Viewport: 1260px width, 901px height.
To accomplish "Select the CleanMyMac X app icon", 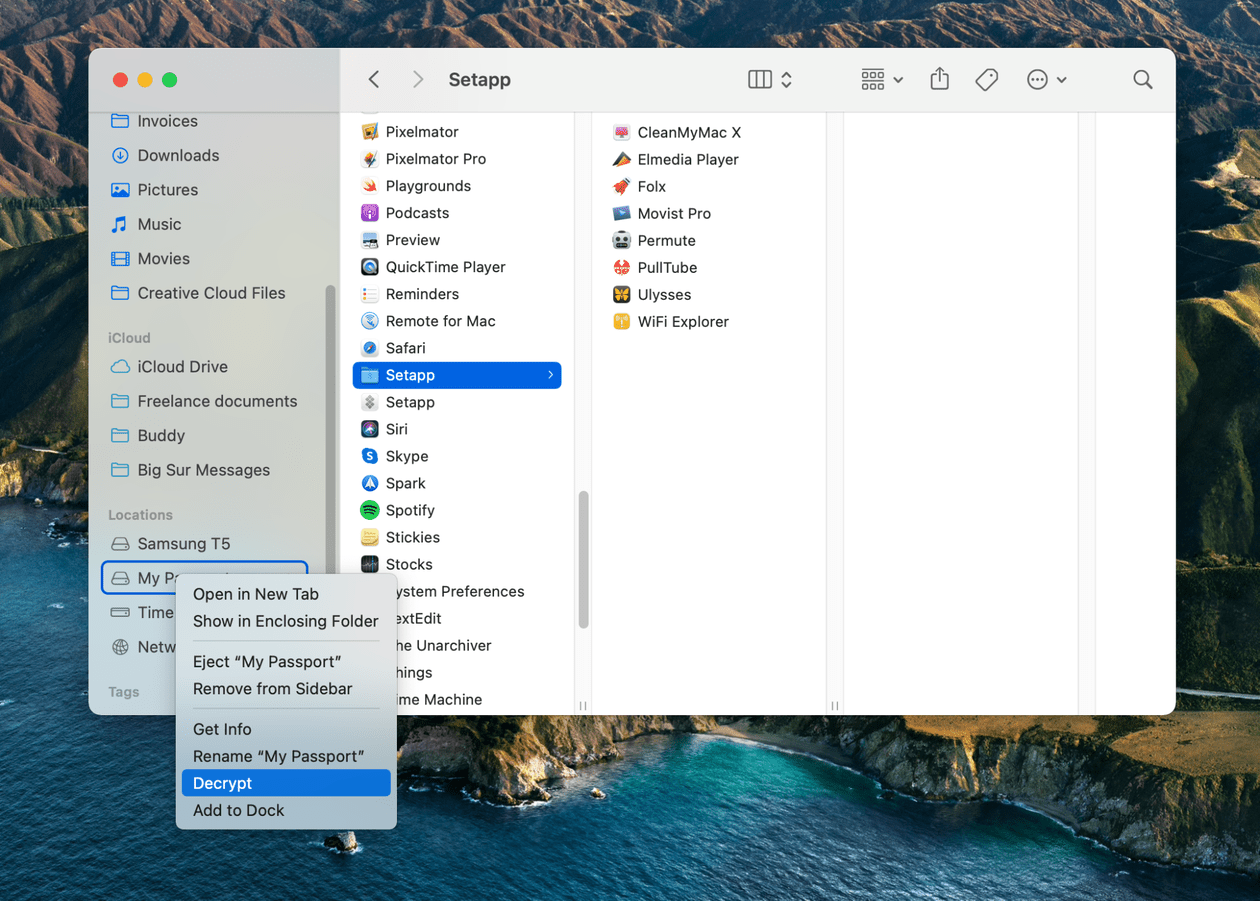I will [x=622, y=133].
